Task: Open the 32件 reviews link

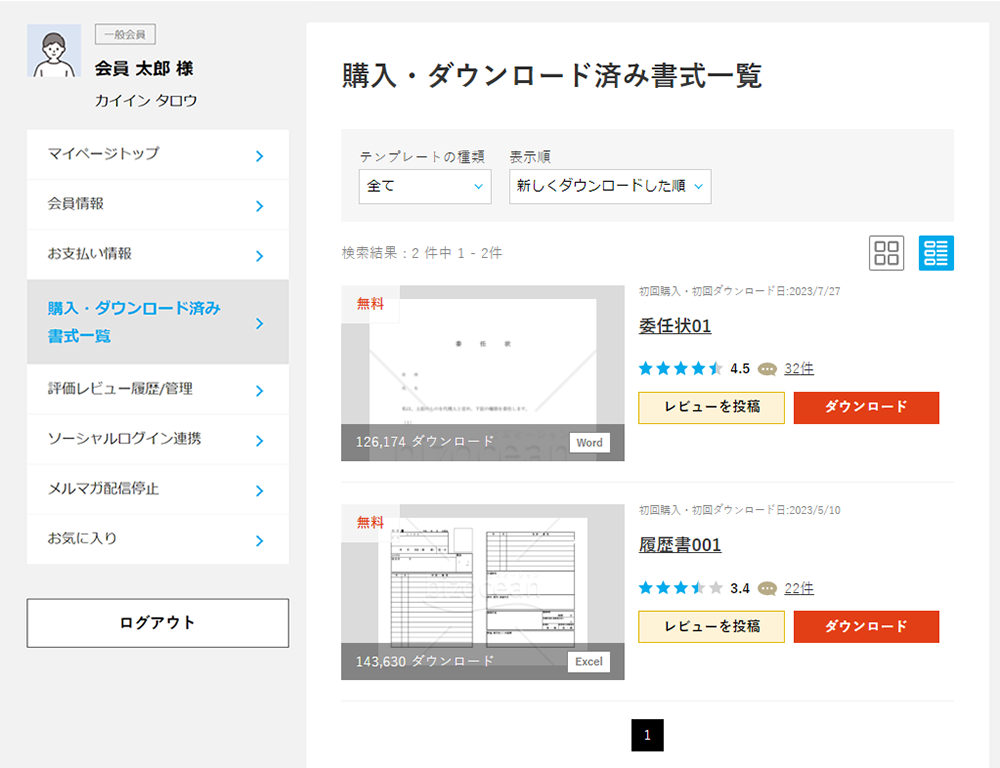Action: tap(799, 369)
